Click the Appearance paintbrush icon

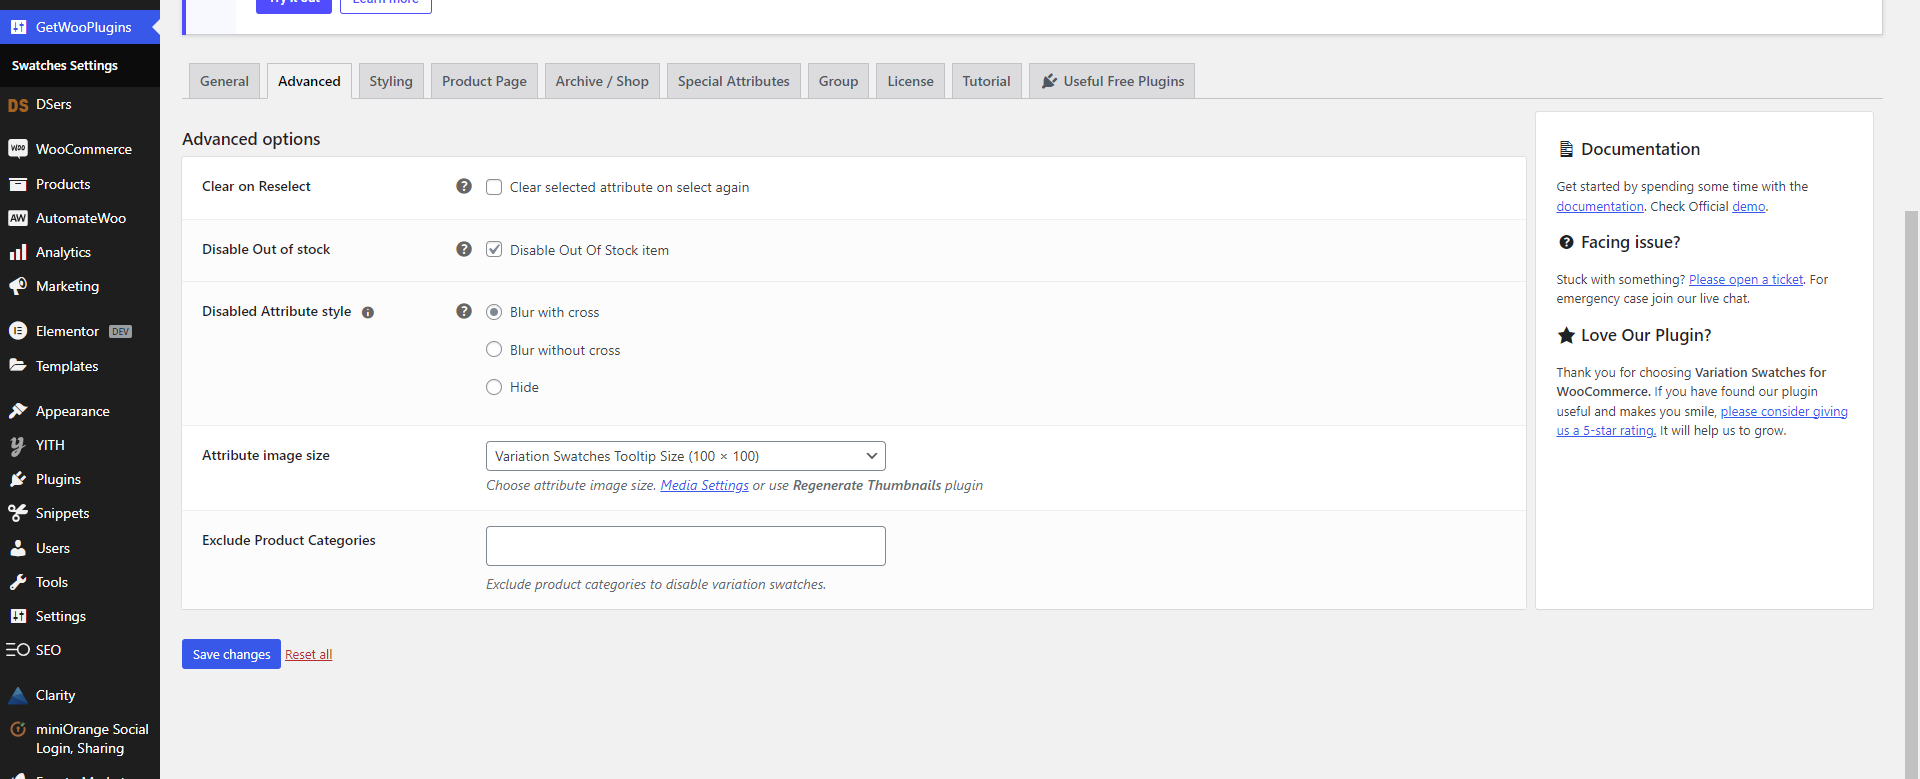point(18,411)
